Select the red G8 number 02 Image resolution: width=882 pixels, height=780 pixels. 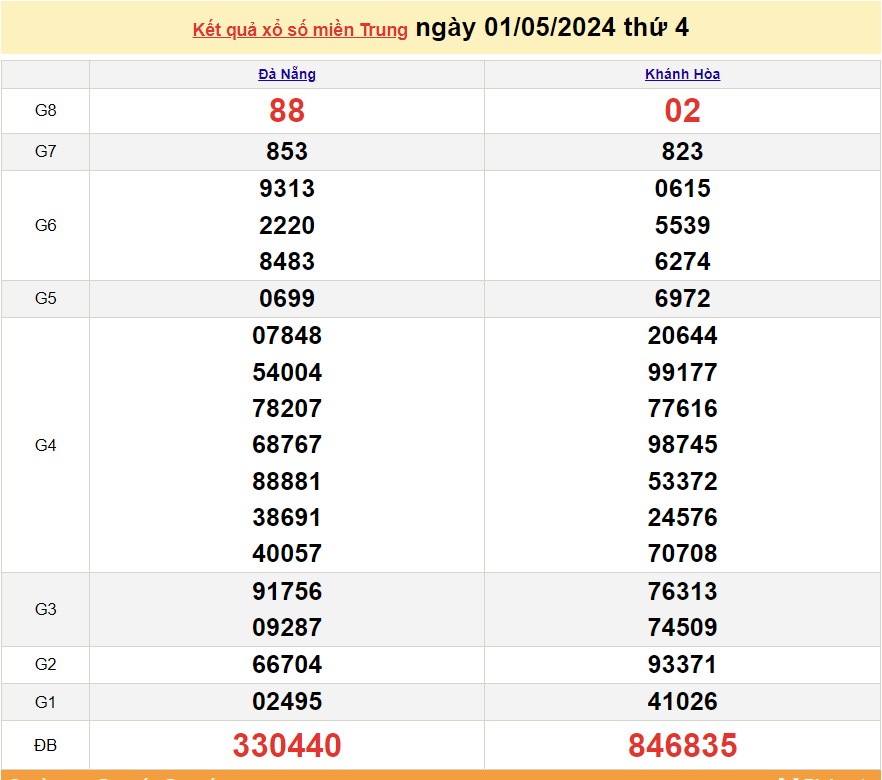[682, 110]
